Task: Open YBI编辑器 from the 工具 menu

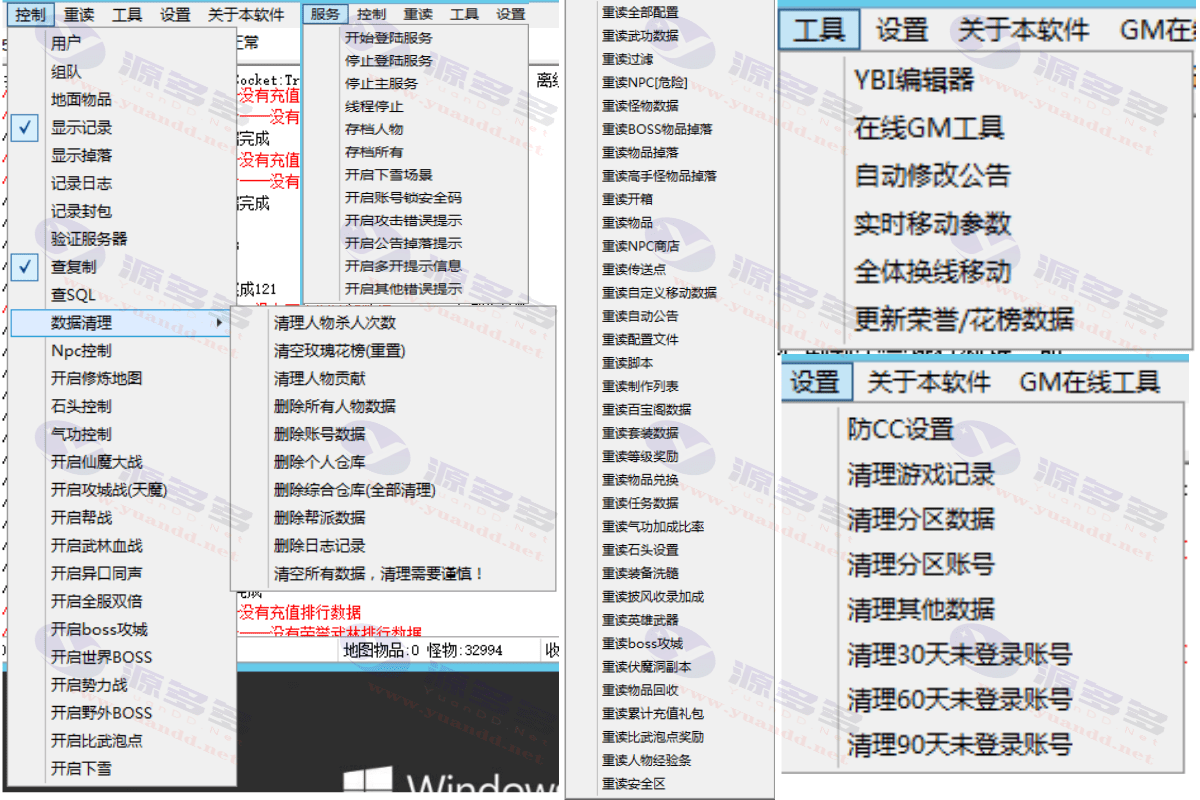Action: 914,79
